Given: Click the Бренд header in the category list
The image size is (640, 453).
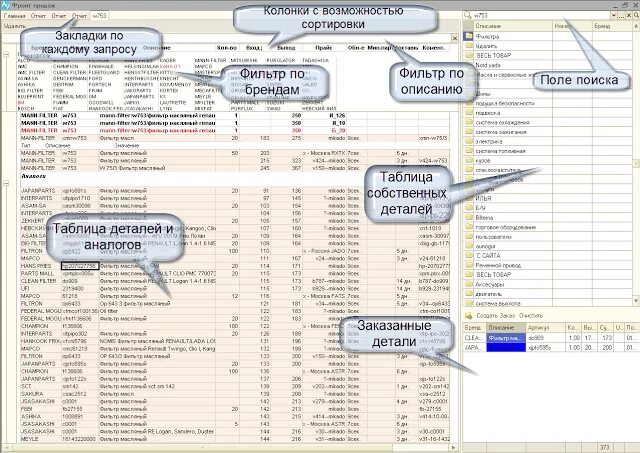Looking at the screenshot, I should pos(612,26).
